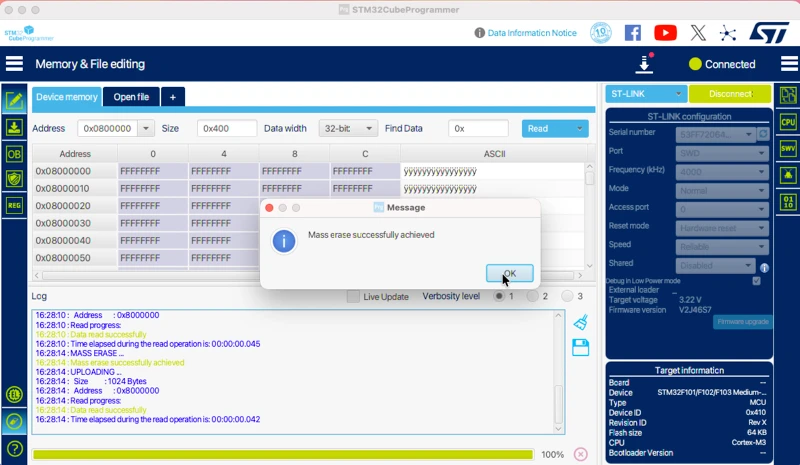Open the help question mark icon
The image size is (800, 465).
tap(14, 447)
